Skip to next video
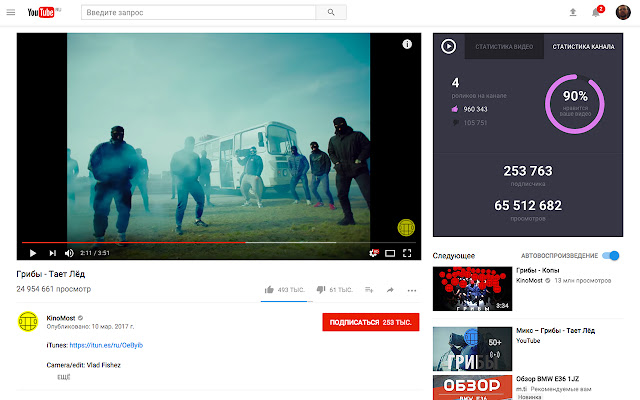Image resolution: width=640 pixels, height=400 pixels. (52, 253)
